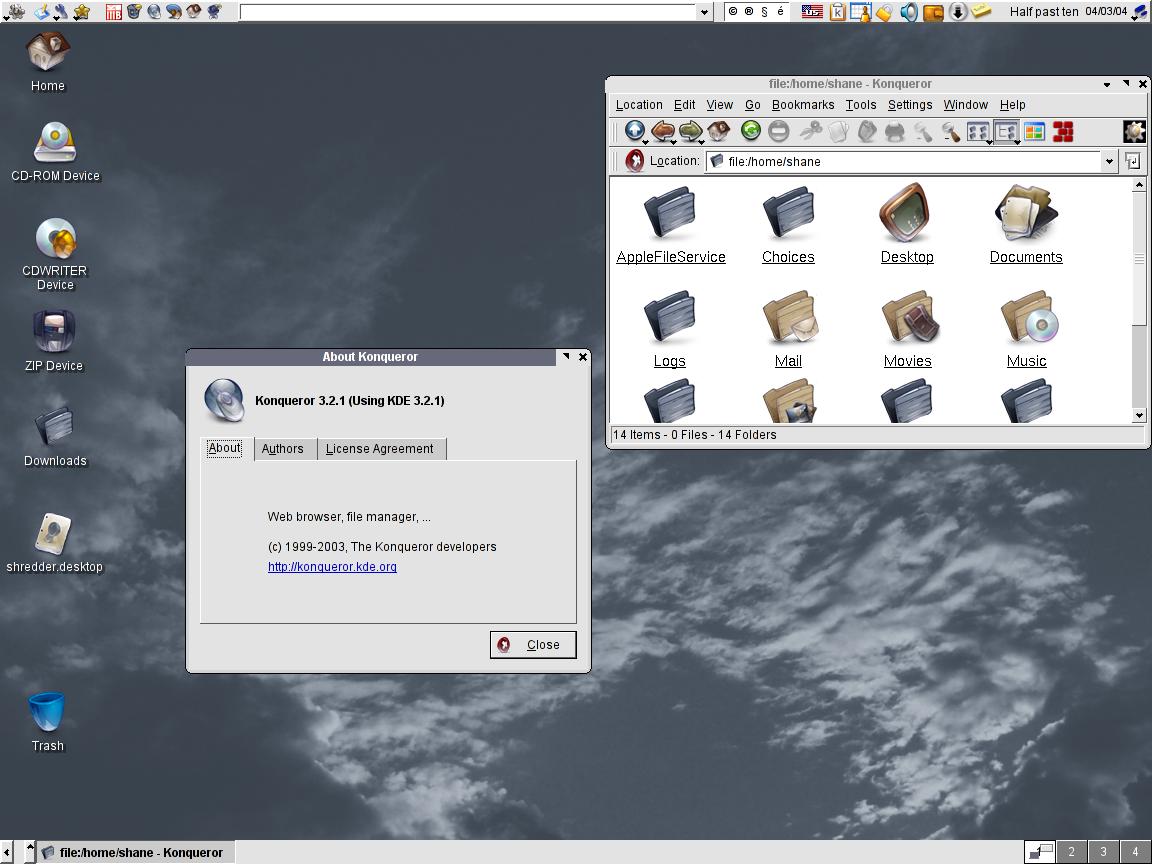1152x864 pixels.
Task: Click the gear throbber icon in Konqueror
Action: [1134, 132]
